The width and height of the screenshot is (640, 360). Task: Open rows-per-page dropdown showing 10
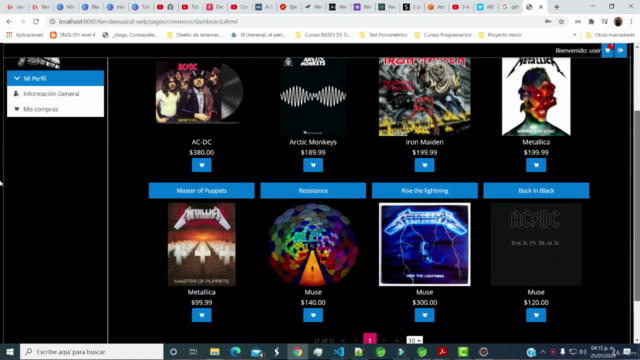tap(414, 340)
